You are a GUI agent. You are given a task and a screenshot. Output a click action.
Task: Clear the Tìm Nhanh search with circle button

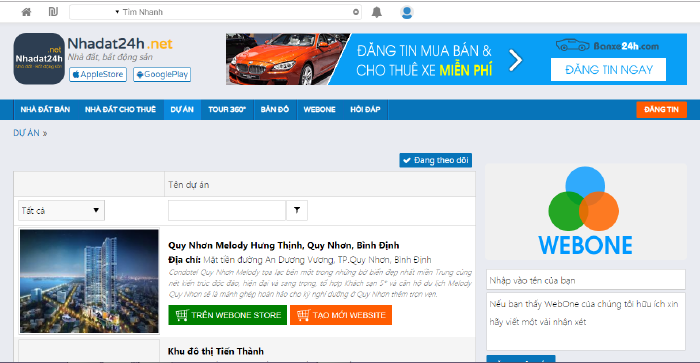(x=356, y=12)
